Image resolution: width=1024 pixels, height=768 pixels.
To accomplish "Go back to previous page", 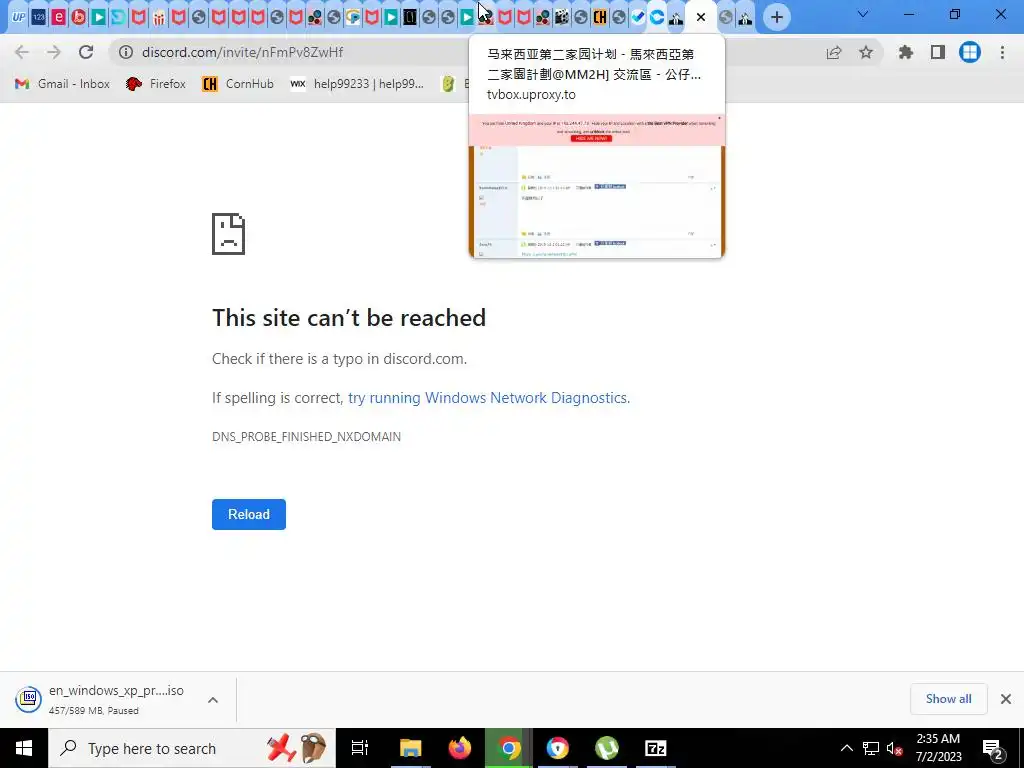I will click(x=22, y=52).
